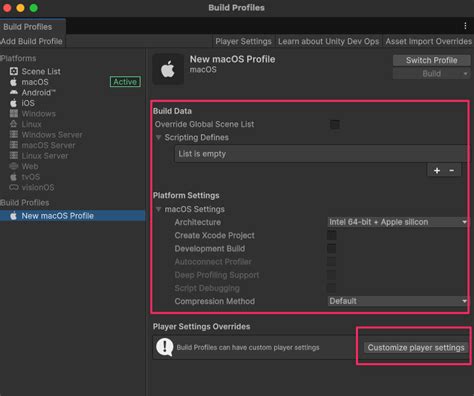The image size is (474, 396).
Task: Select the Linux platform row
Action: [73, 124]
